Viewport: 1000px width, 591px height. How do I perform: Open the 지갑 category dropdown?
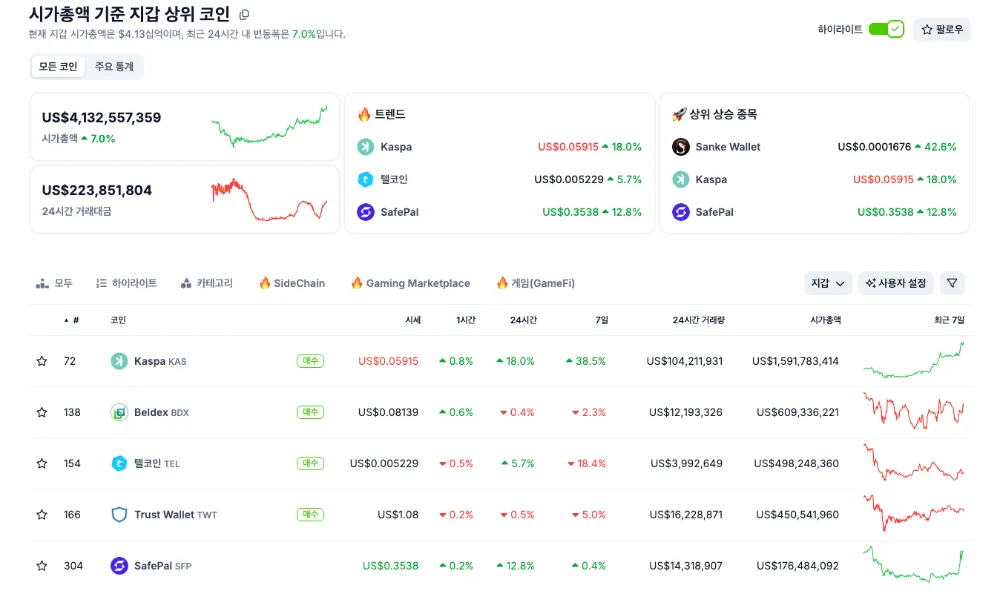[827, 283]
